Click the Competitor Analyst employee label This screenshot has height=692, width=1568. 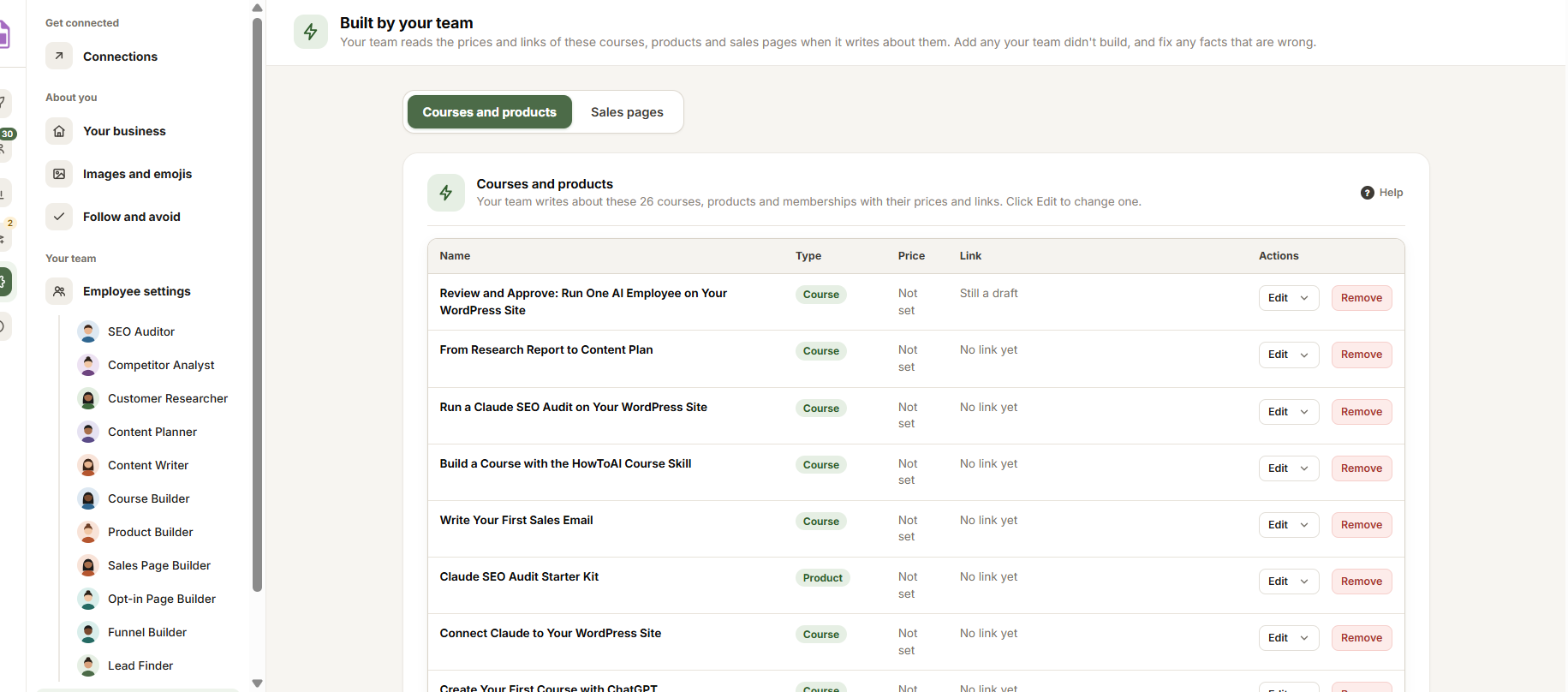[x=161, y=365]
